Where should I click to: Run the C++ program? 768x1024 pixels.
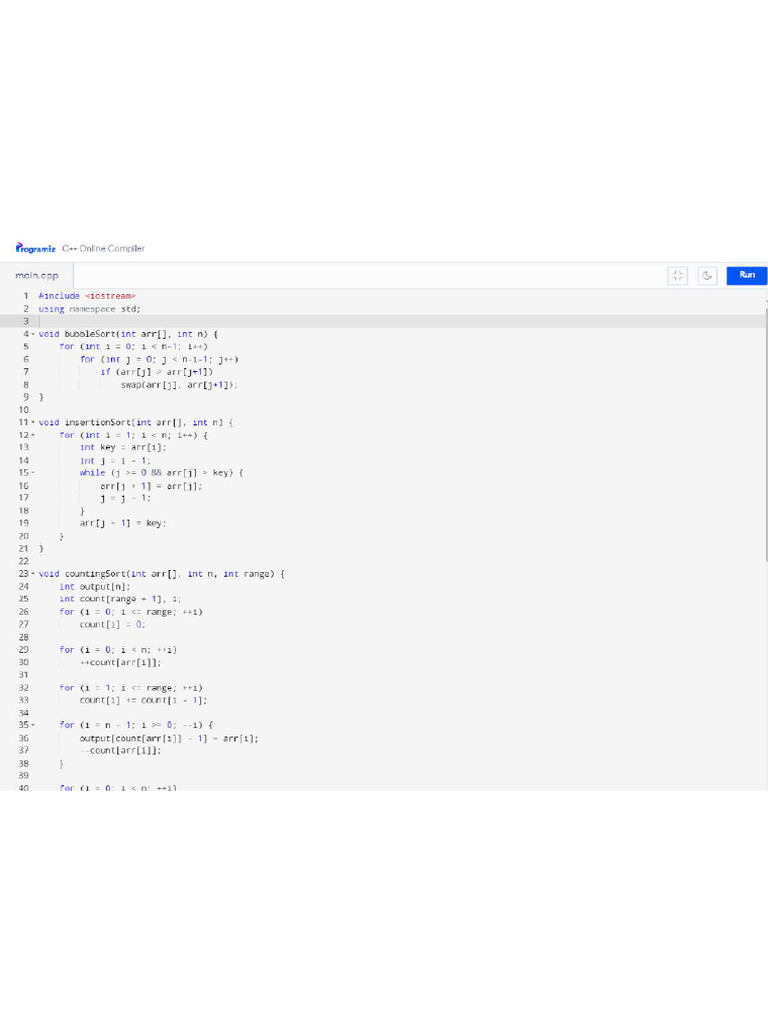tap(747, 276)
